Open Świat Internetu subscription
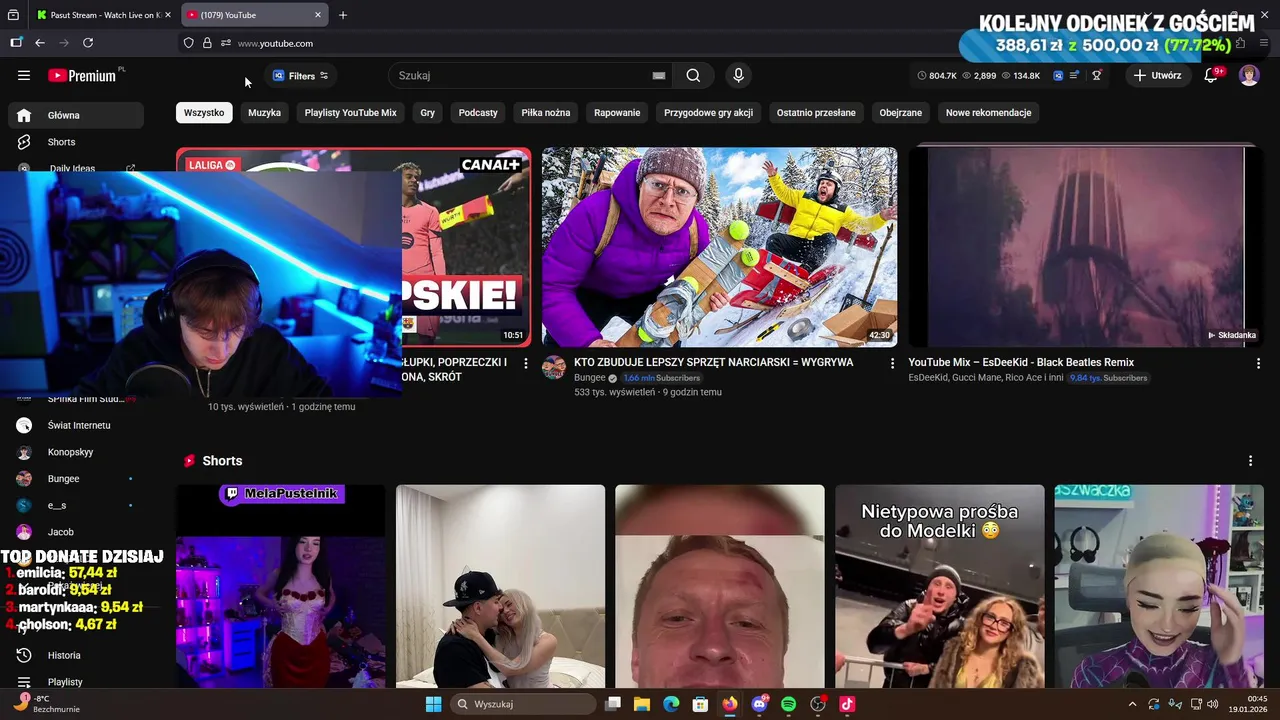The image size is (1280, 720). click(76, 425)
